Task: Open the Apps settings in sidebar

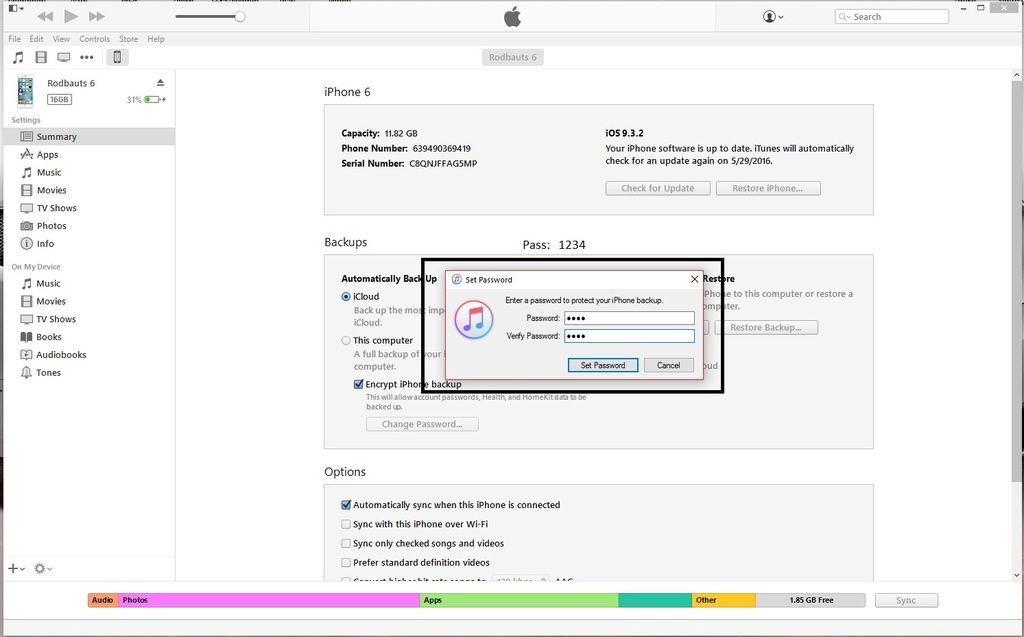Action: 47,155
